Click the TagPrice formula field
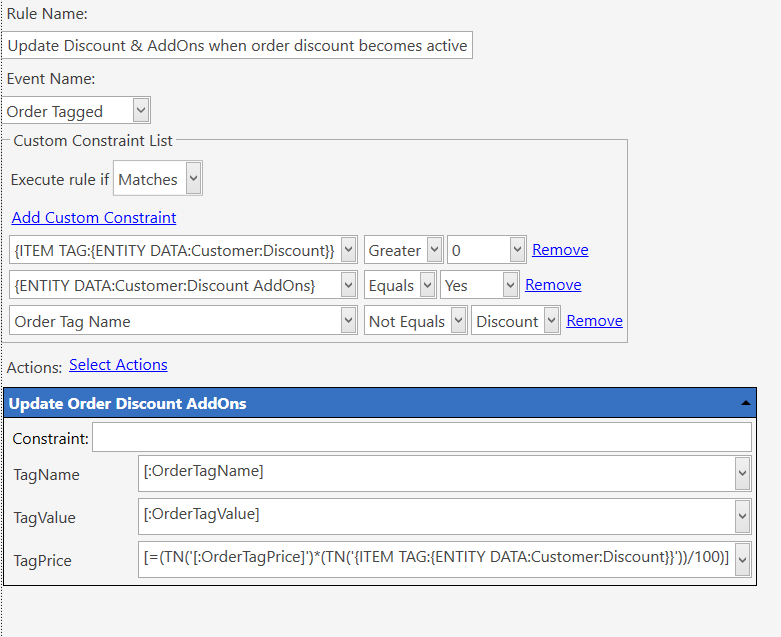The height and width of the screenshot is (637, 781). [436, 560]
